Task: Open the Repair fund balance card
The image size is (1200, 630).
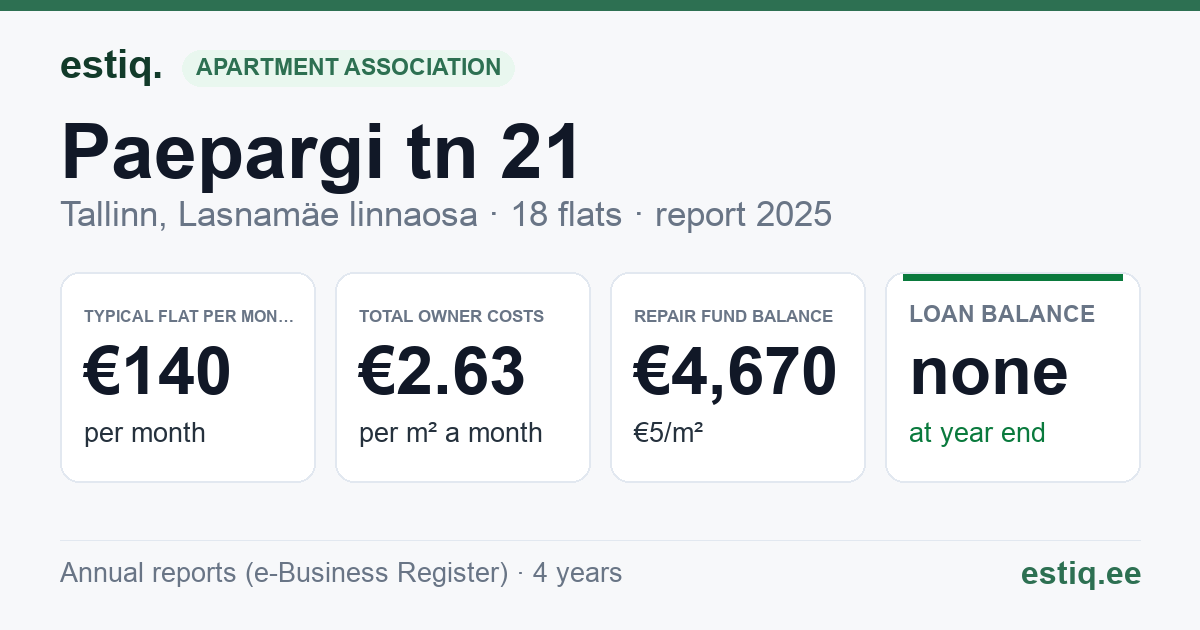Action: pyautogui.click(x=738, y=377)
